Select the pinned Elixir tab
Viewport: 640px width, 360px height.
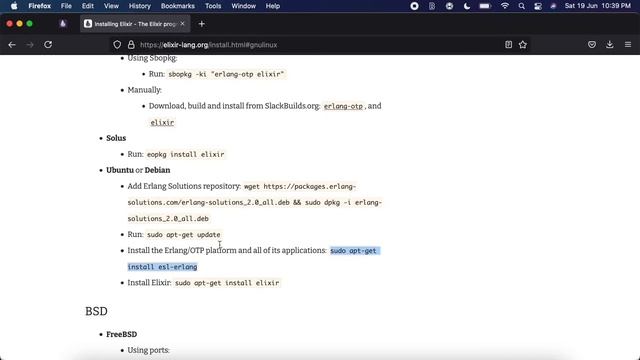coord(63,24)
